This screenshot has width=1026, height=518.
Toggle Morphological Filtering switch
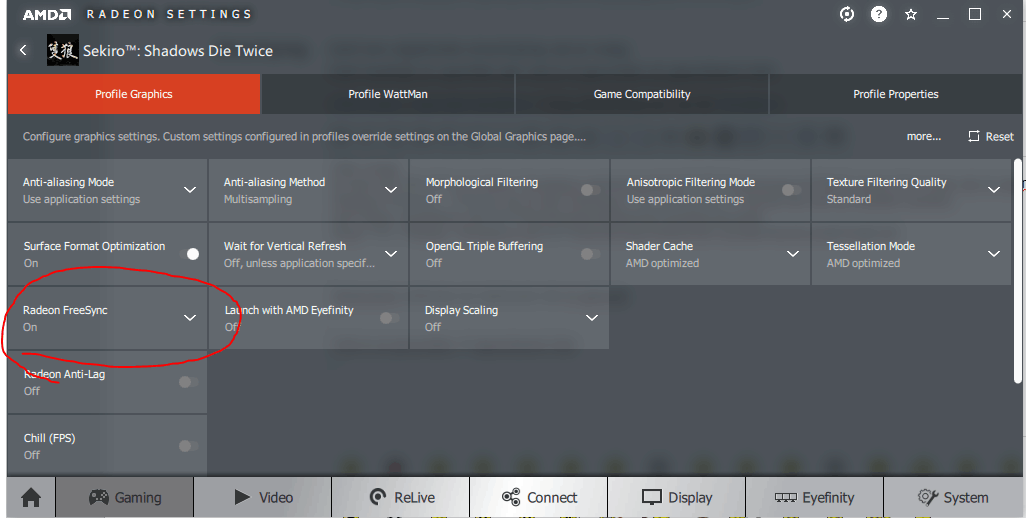point(591,190)
